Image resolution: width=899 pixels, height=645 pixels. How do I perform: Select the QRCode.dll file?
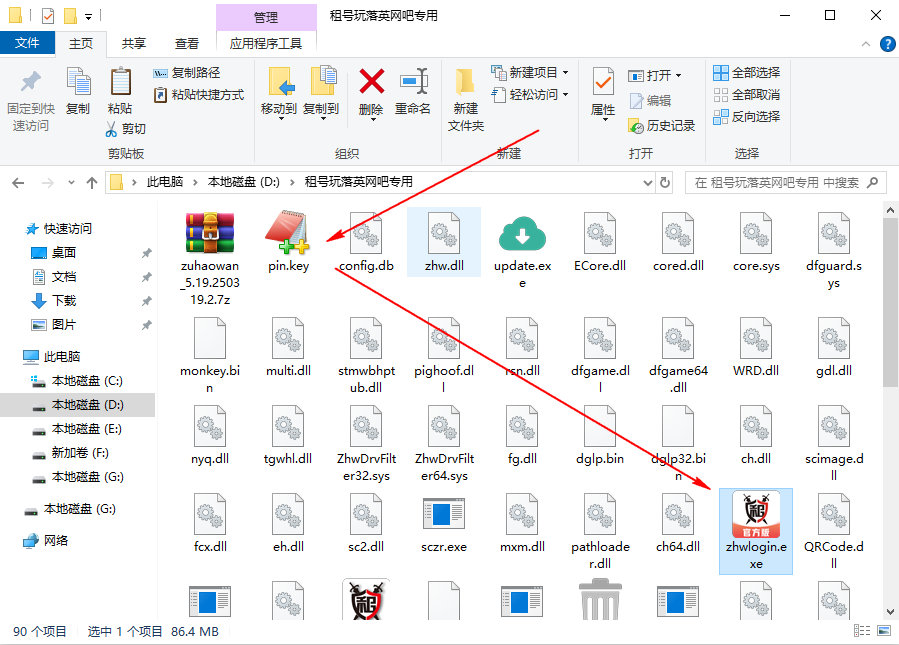(x=834, y=531)
